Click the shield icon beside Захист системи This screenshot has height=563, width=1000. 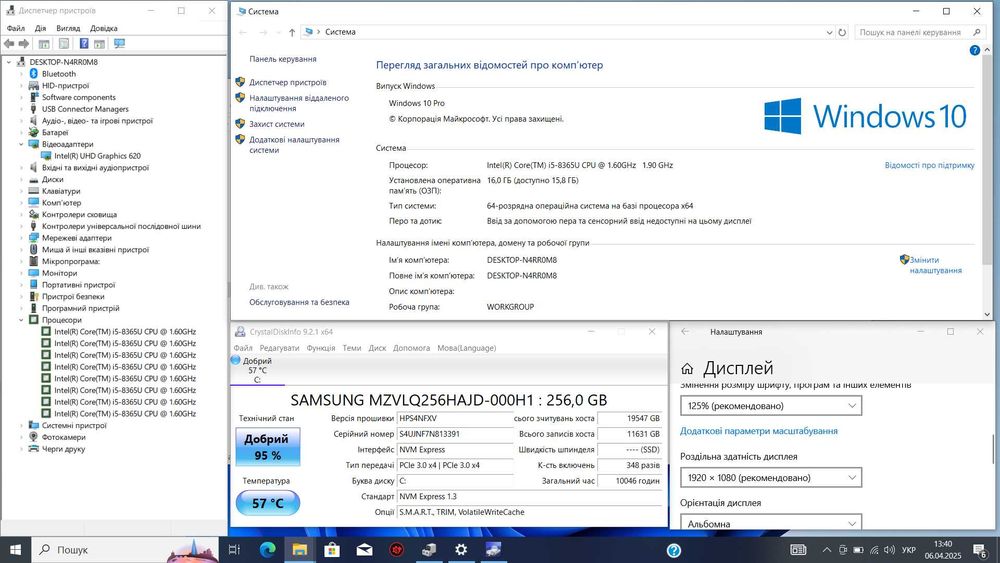240,124
